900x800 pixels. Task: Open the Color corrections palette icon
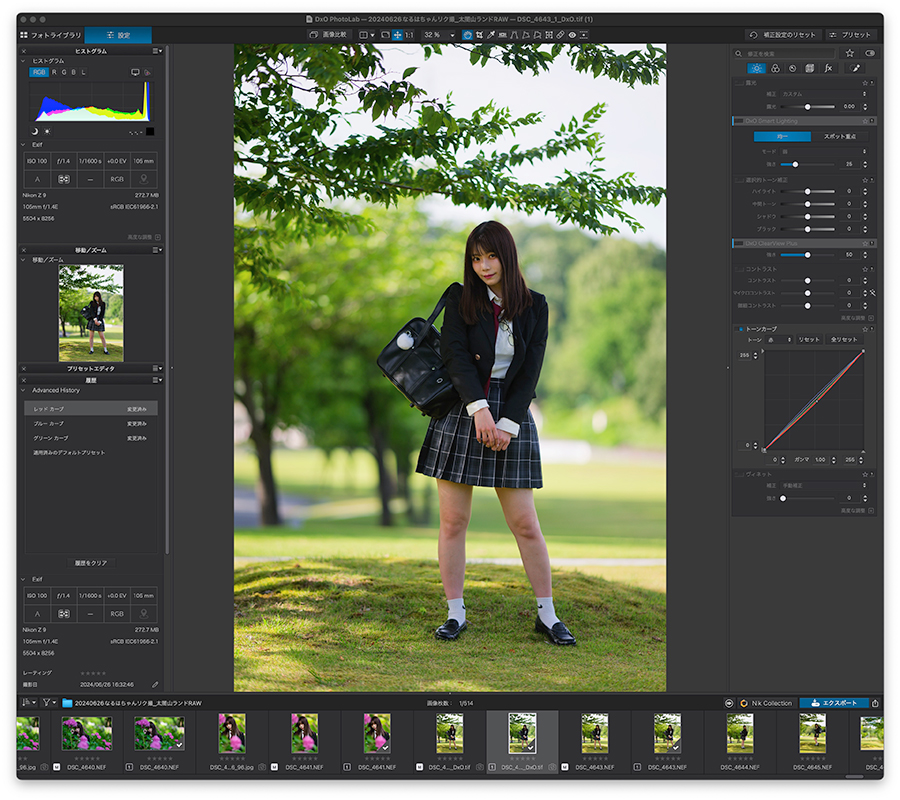coord(775,68)
